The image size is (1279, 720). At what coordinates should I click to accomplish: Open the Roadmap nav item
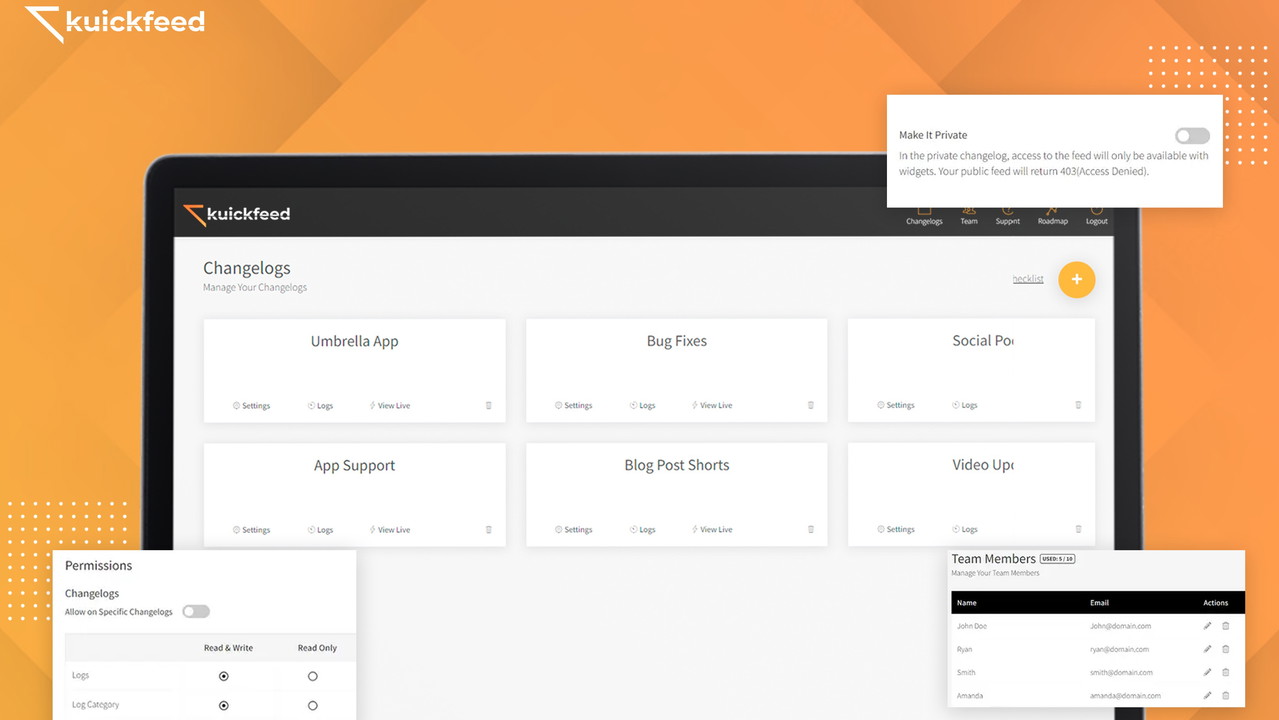coord(1053,216)
